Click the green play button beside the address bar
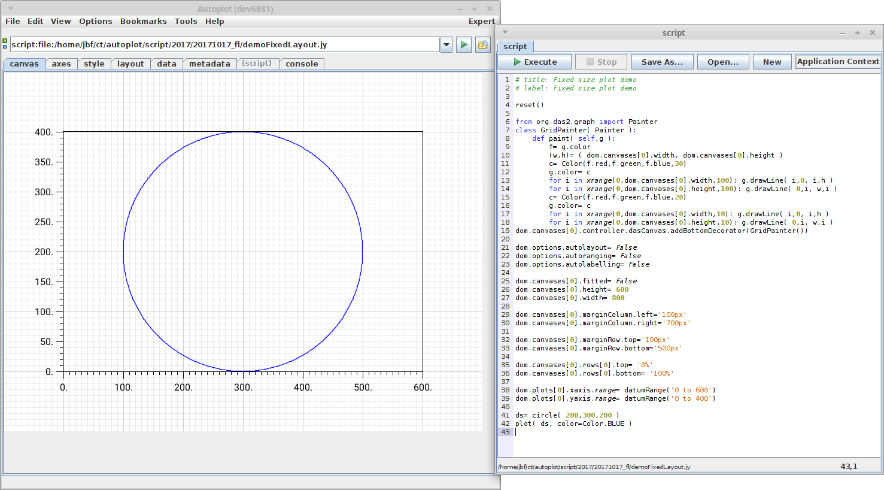 point(464,45)
